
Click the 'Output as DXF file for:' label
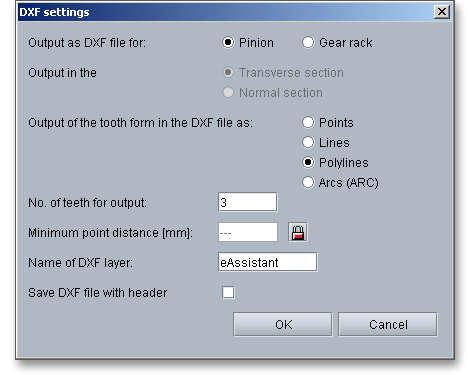(87, 43)
